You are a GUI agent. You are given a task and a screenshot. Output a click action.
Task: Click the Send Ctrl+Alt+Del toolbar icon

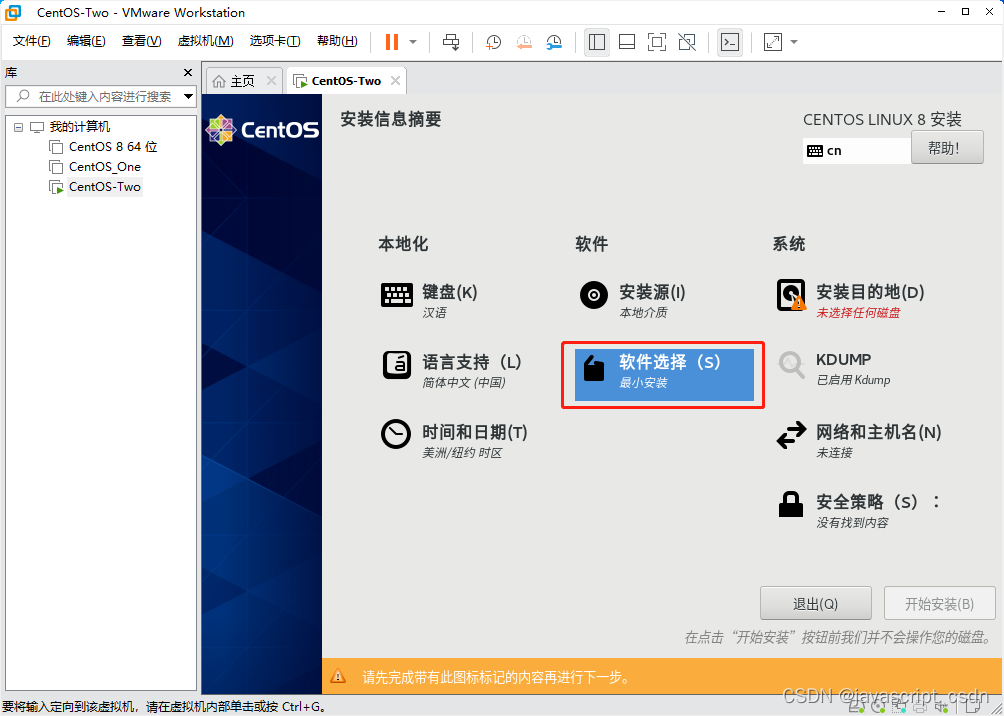451,42
